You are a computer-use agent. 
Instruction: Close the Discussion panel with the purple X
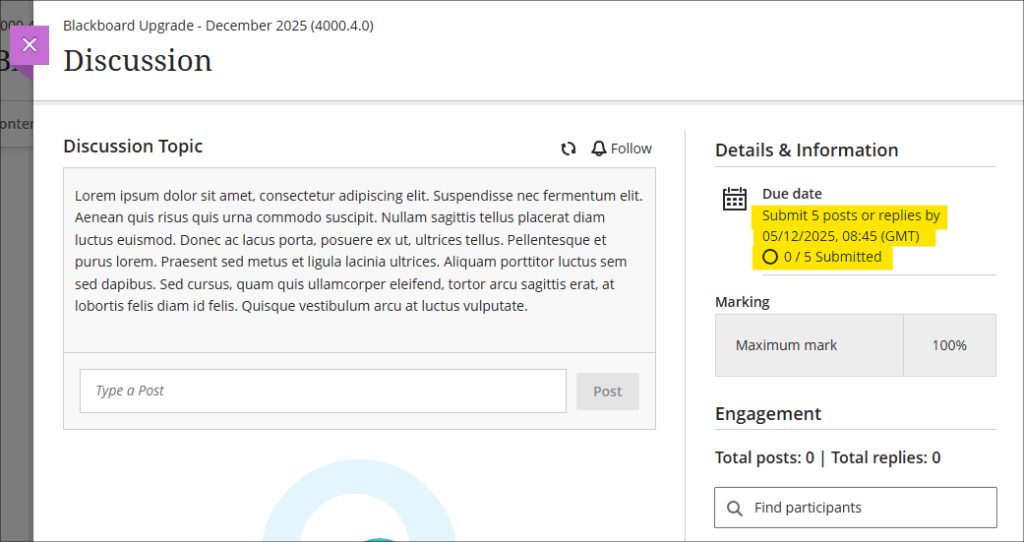(x=29, y=45)
